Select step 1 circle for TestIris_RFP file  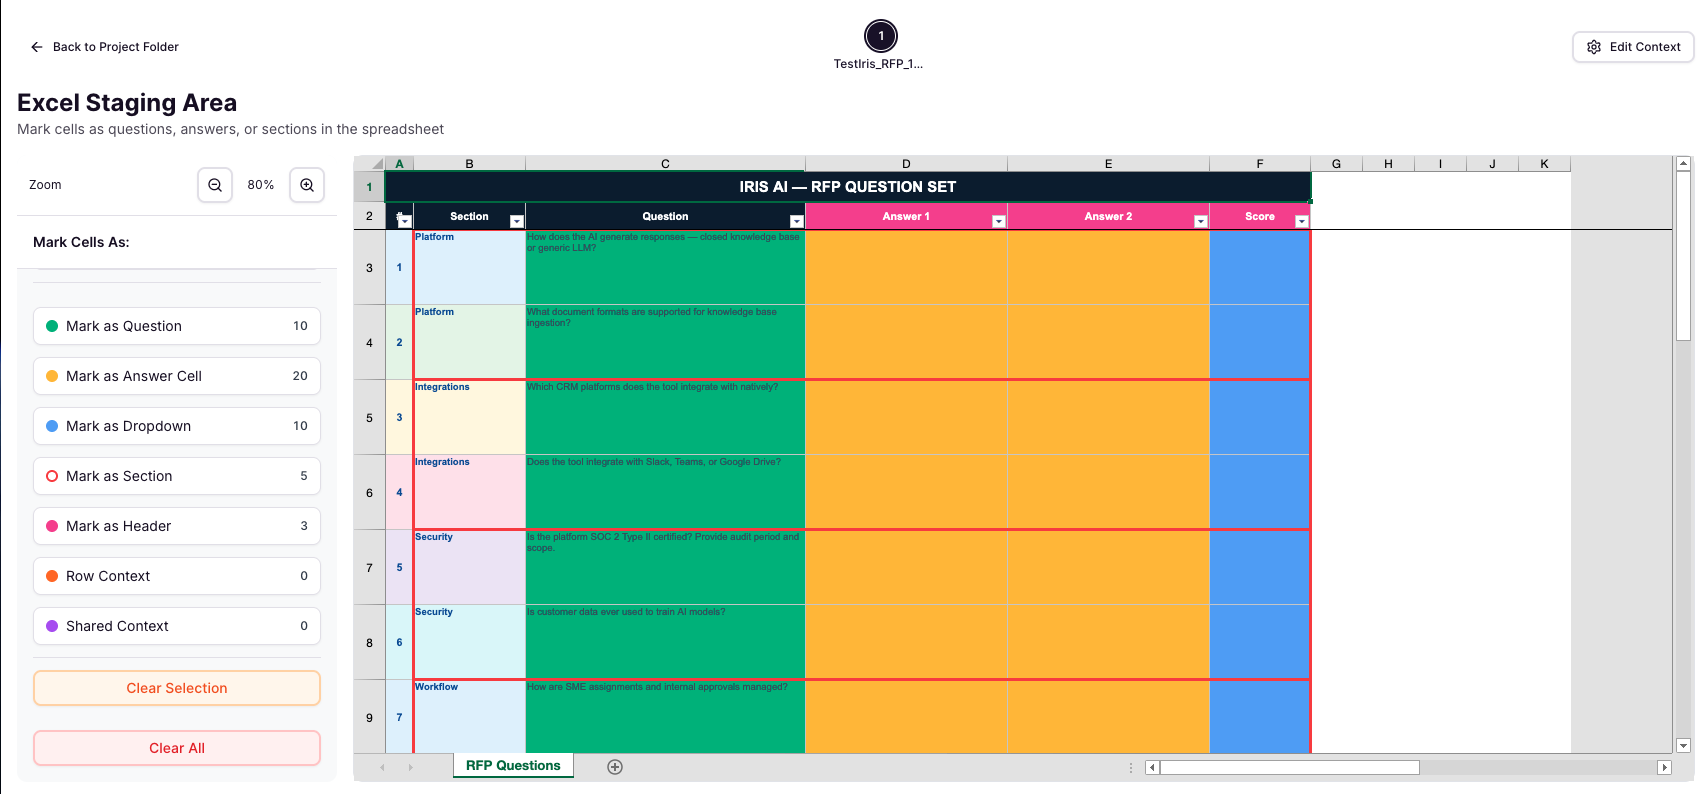coord(881,36)
